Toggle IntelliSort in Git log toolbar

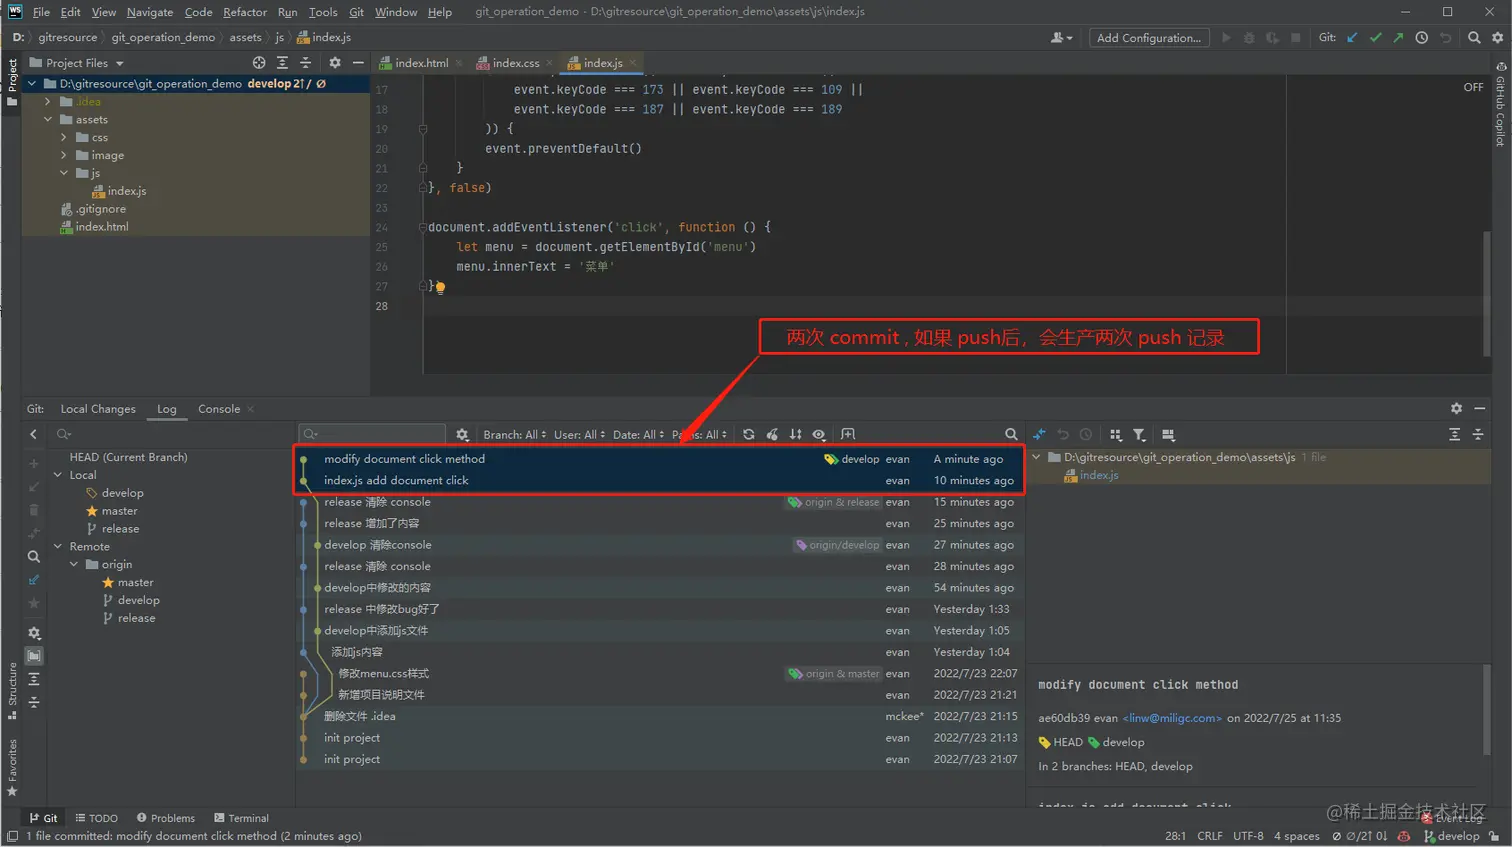tap(797, 434)
